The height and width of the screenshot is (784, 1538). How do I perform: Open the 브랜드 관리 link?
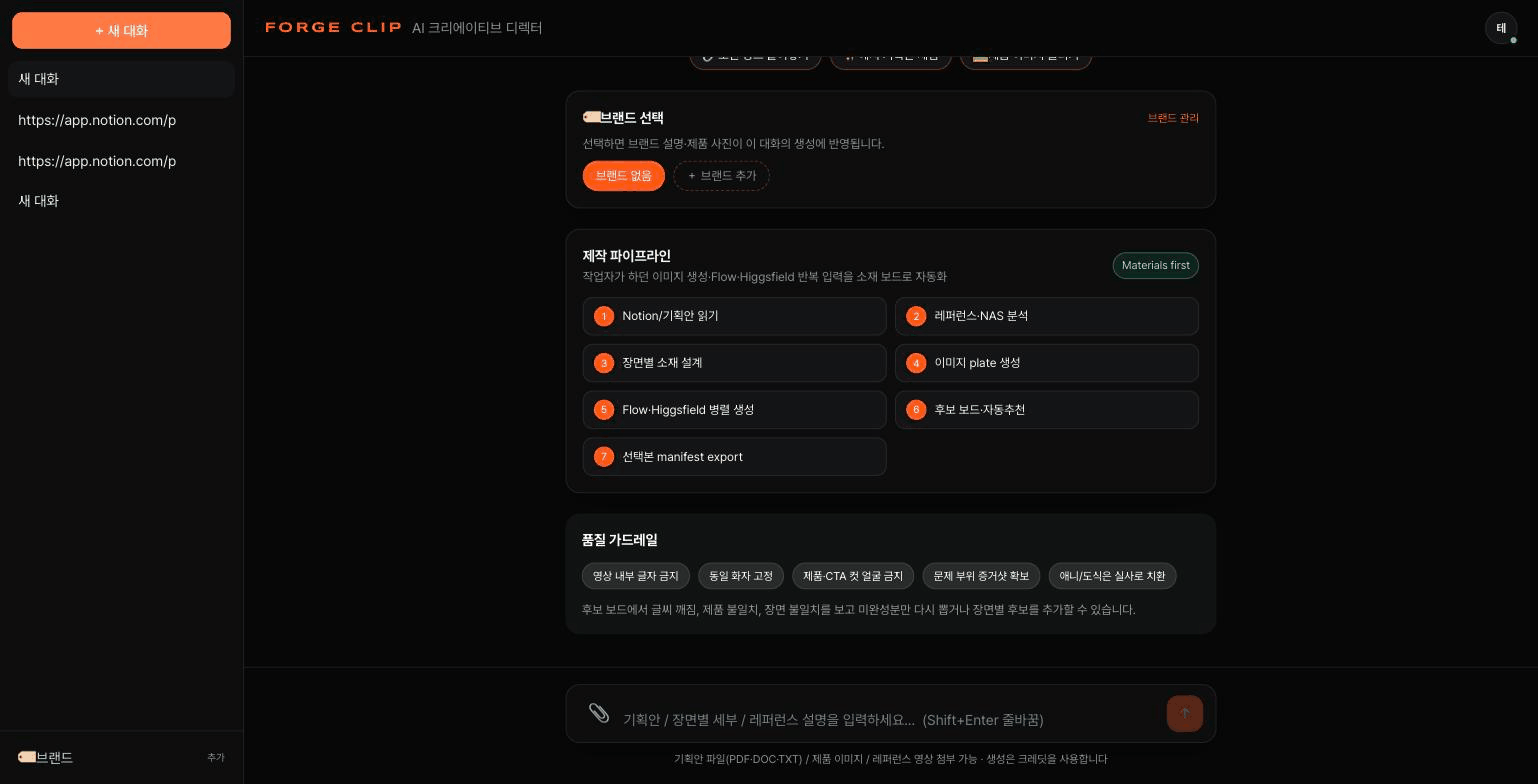click(1173, 118)
